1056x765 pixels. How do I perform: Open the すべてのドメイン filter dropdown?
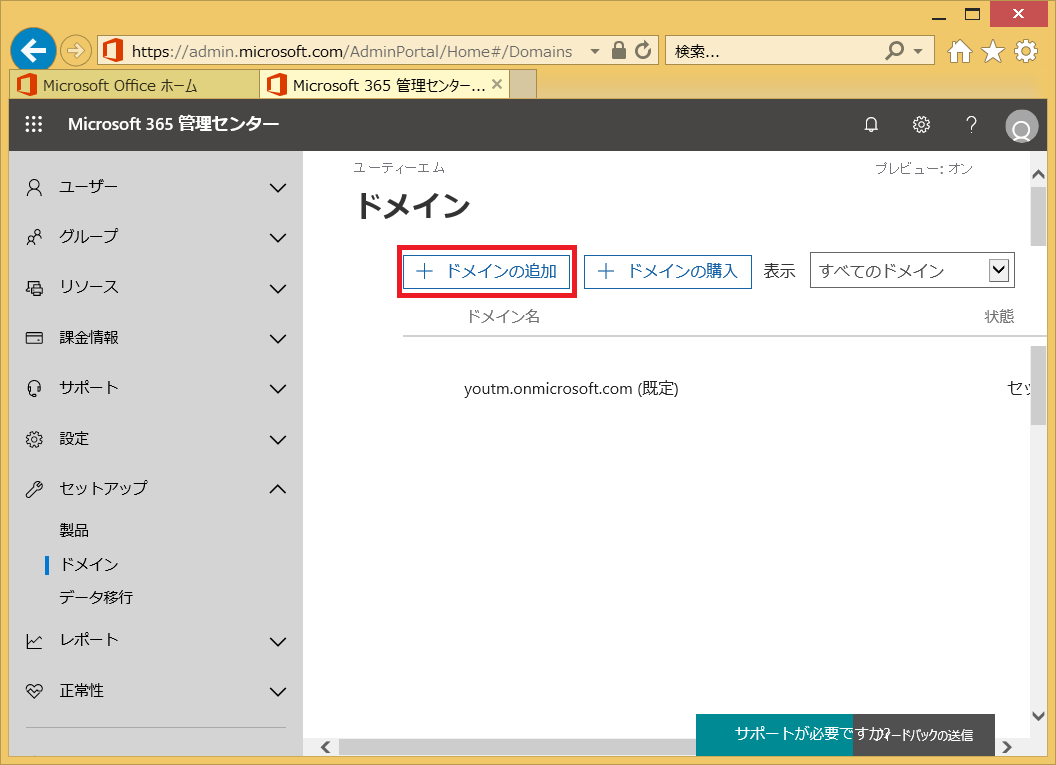click(912, 270)
